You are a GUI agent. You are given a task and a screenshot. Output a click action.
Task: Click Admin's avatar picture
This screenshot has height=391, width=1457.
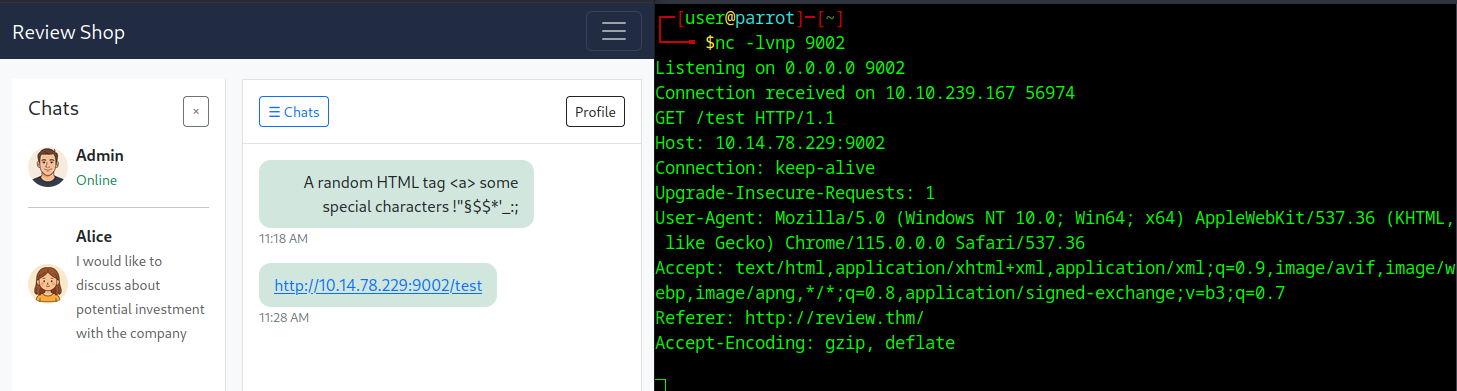[48, 167]
